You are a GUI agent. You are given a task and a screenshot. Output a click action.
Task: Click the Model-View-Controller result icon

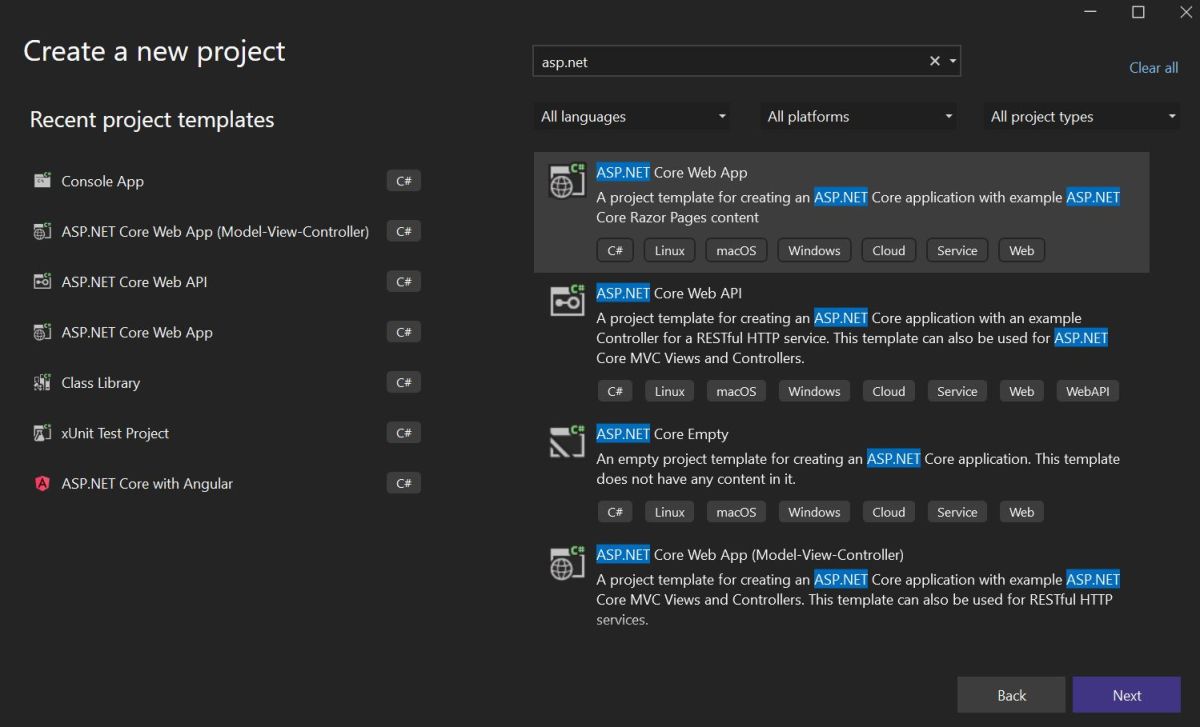567,563
